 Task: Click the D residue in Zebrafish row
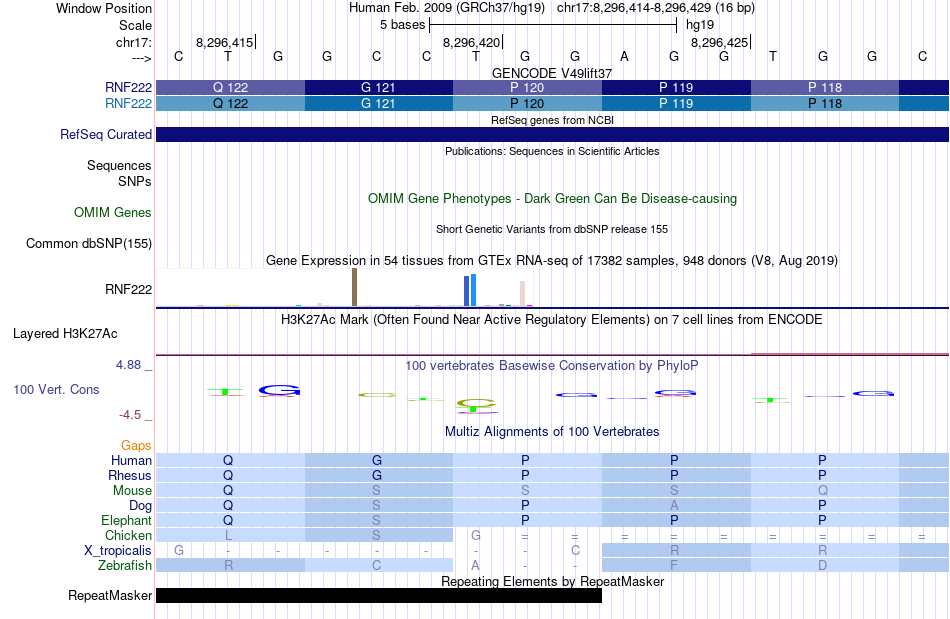tap(822, 565)
